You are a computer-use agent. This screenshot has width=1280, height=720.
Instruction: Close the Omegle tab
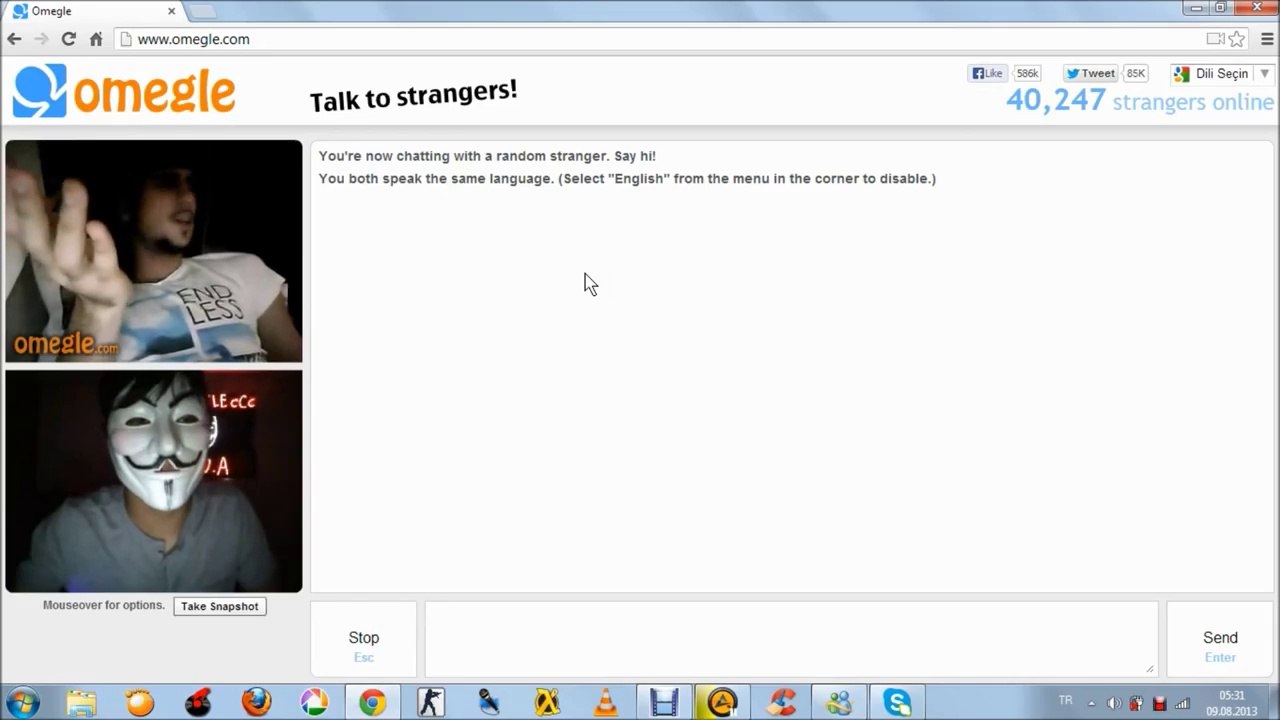click(171, 11)
